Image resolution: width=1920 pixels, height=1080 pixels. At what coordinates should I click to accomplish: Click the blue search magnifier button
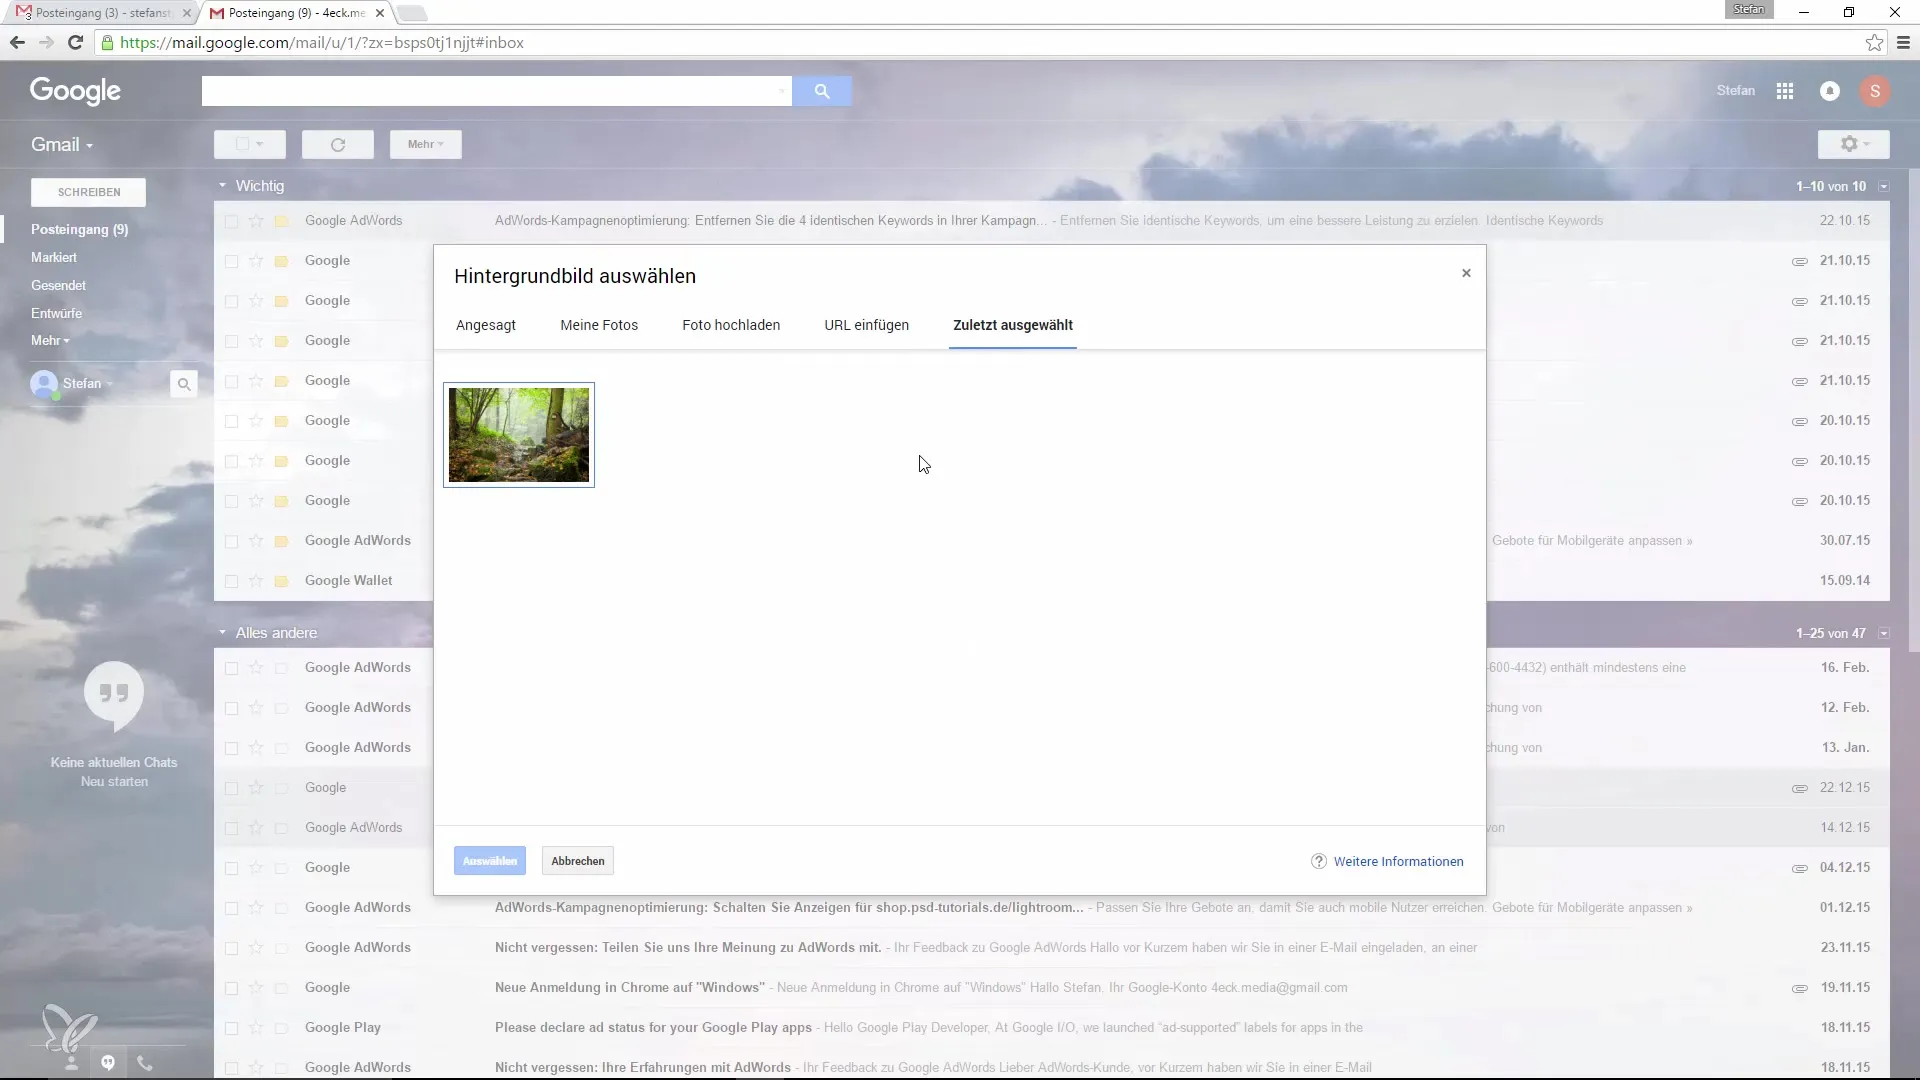click(x=822, y=91)
